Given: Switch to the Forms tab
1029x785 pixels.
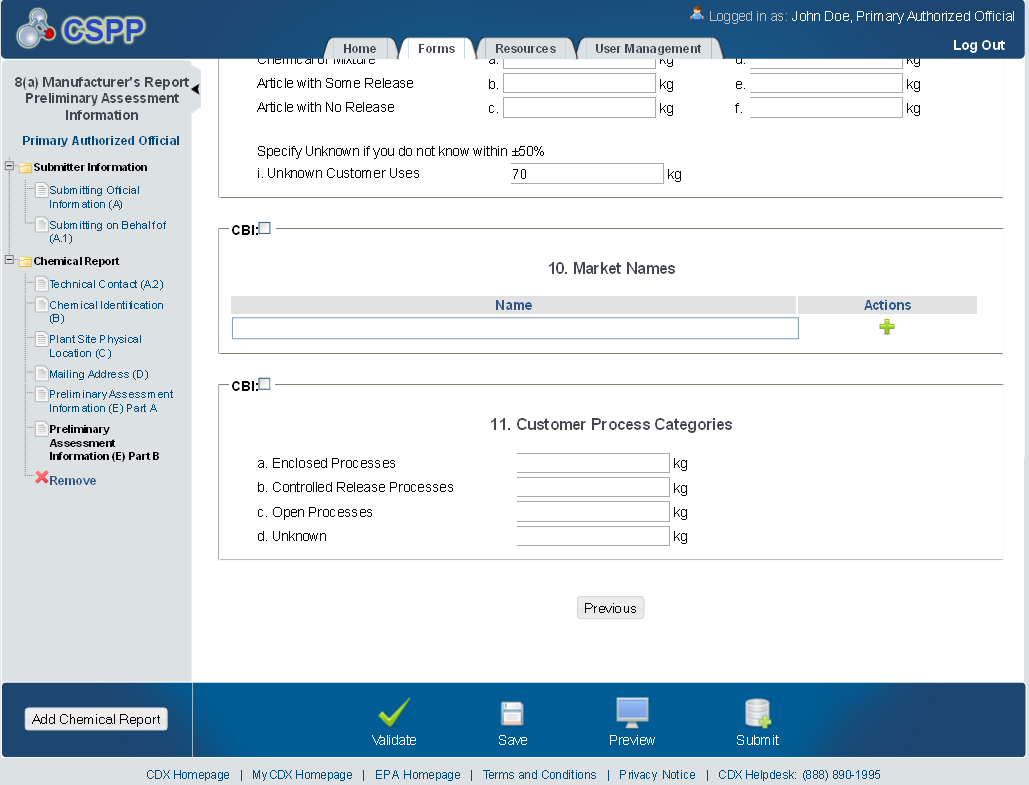Looking at the screenshot, I should pyautogui.click(x=436, y=49).
